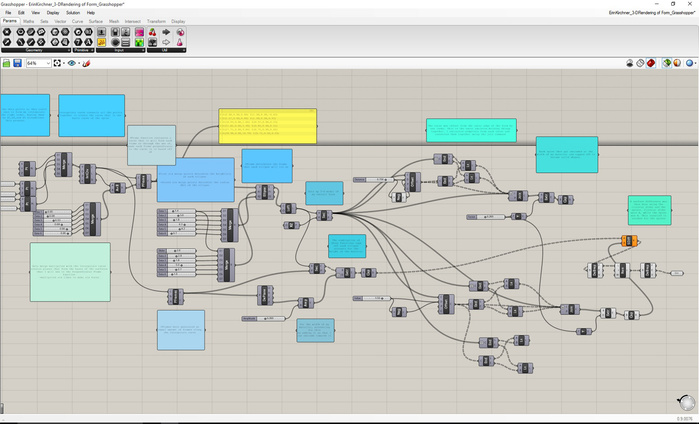Click the solid black arrow util icon

coord(166,32)
